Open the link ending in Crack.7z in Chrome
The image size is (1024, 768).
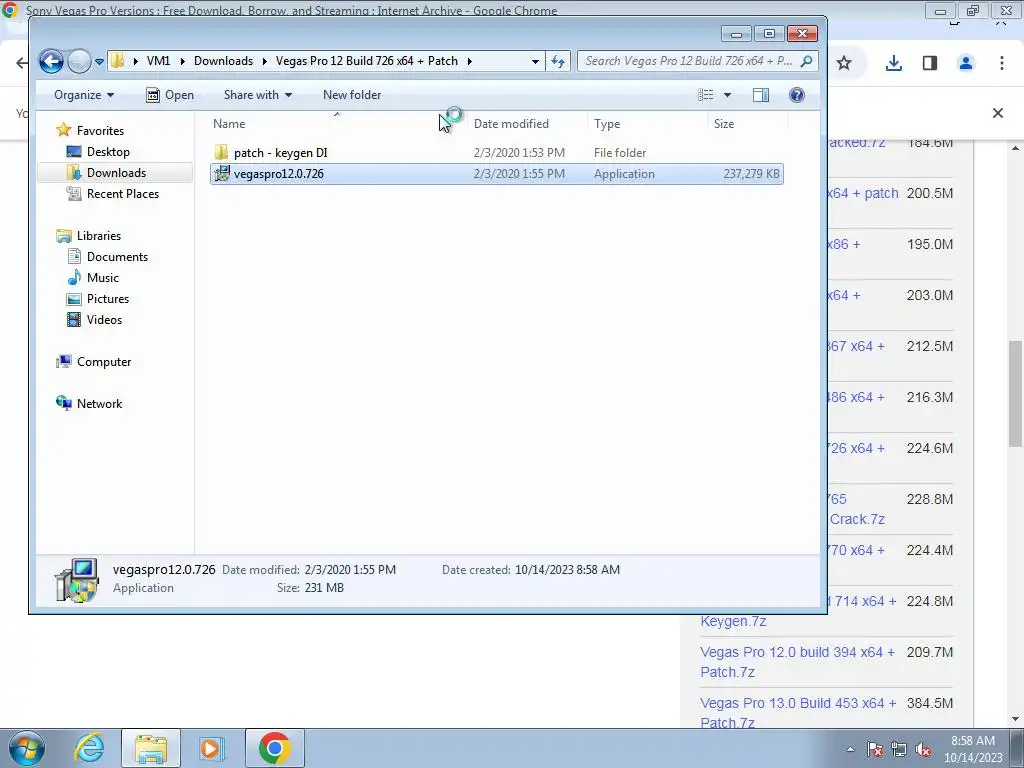[x=857, y=519]
